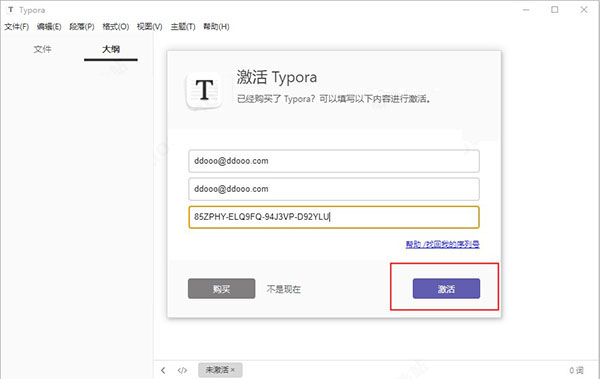
Task: Click the 购买 button
Action: point(222,289)
